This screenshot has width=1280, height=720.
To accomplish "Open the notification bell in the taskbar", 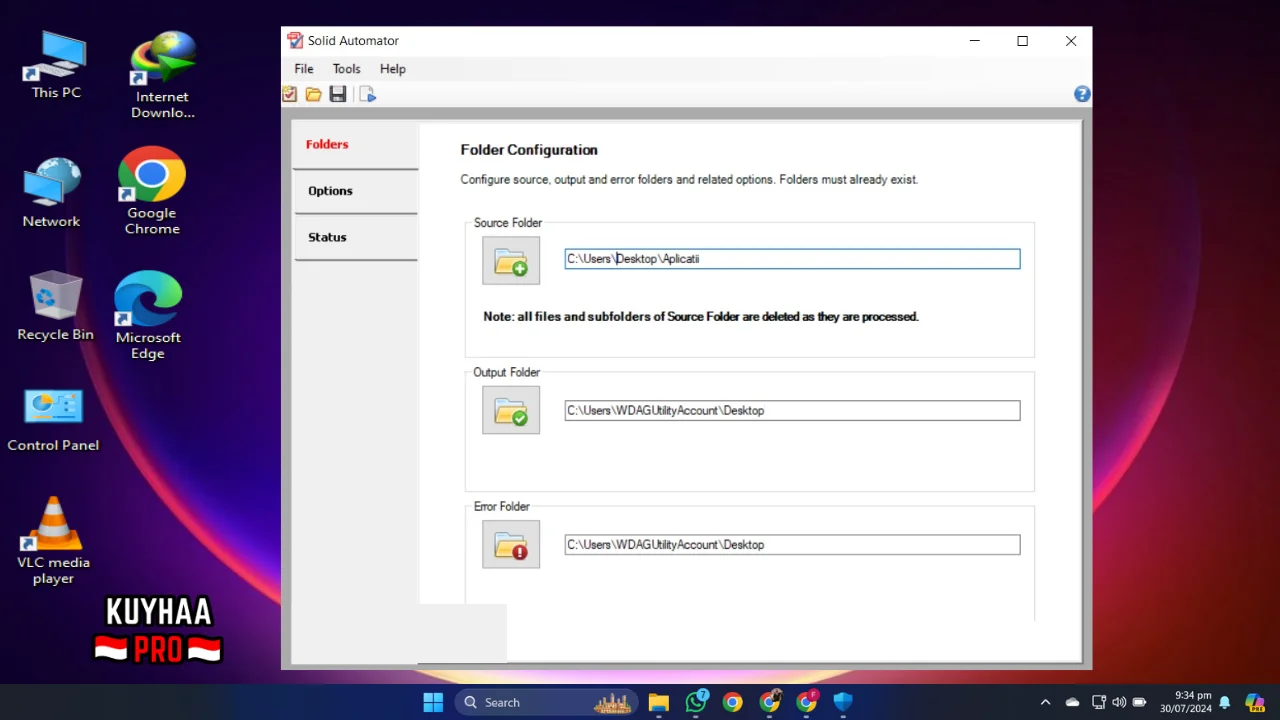I will 1224,702.
